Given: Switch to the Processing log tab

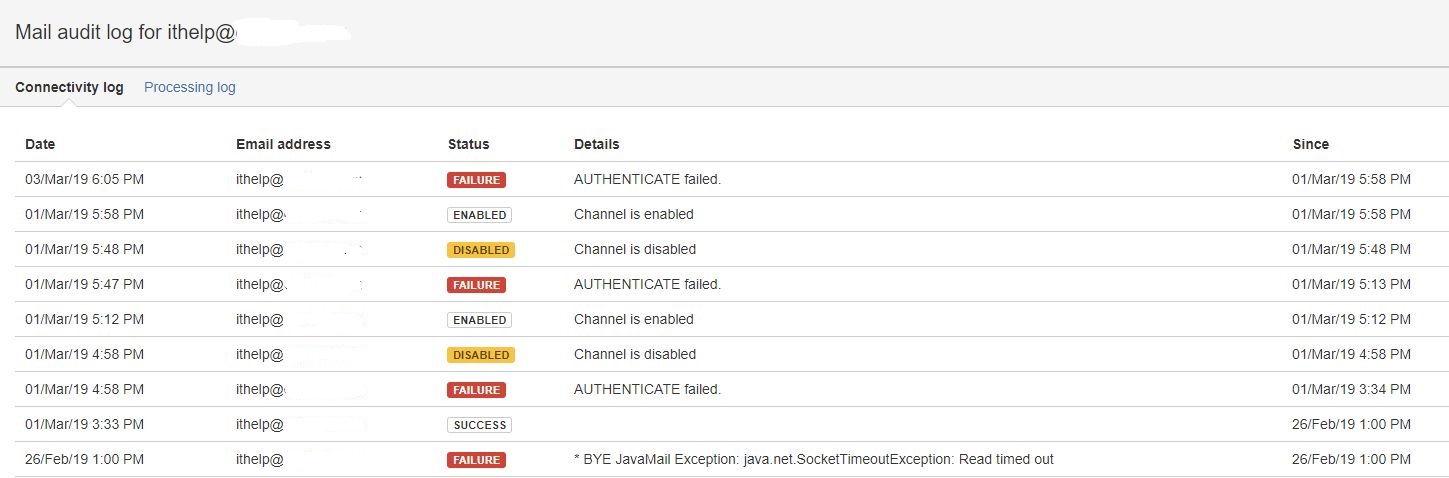Looking at the screenshot, I should tap(190, 87).
